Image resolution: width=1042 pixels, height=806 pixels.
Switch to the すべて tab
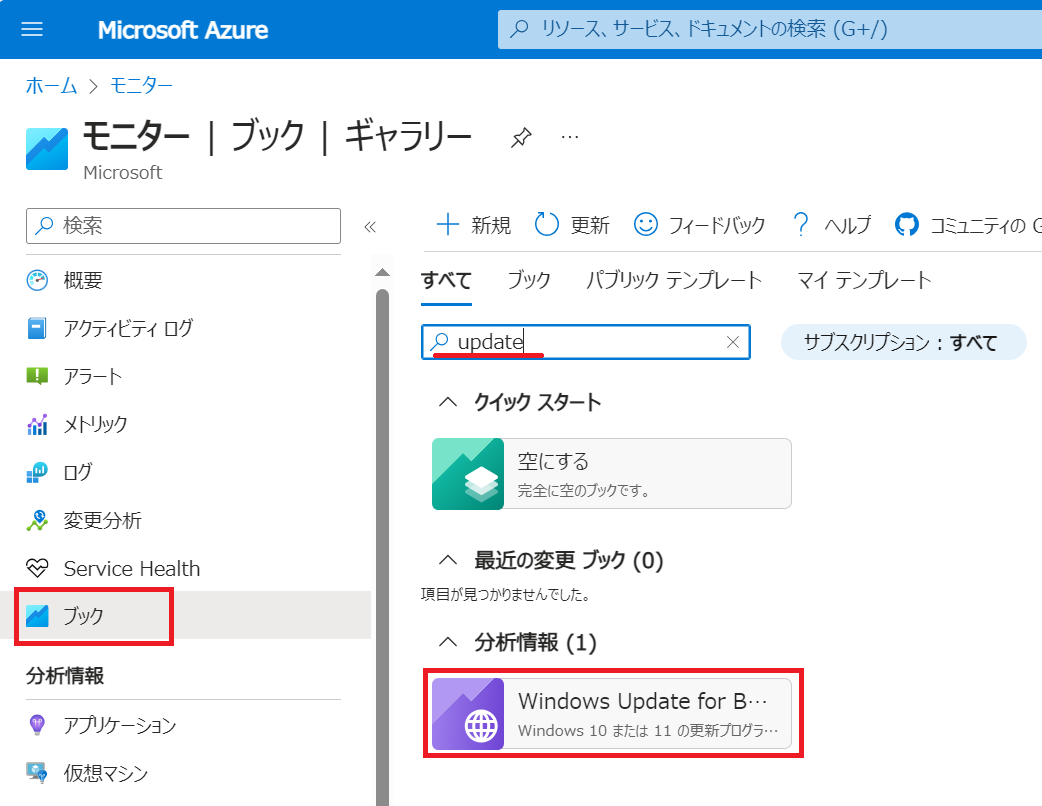447,280
